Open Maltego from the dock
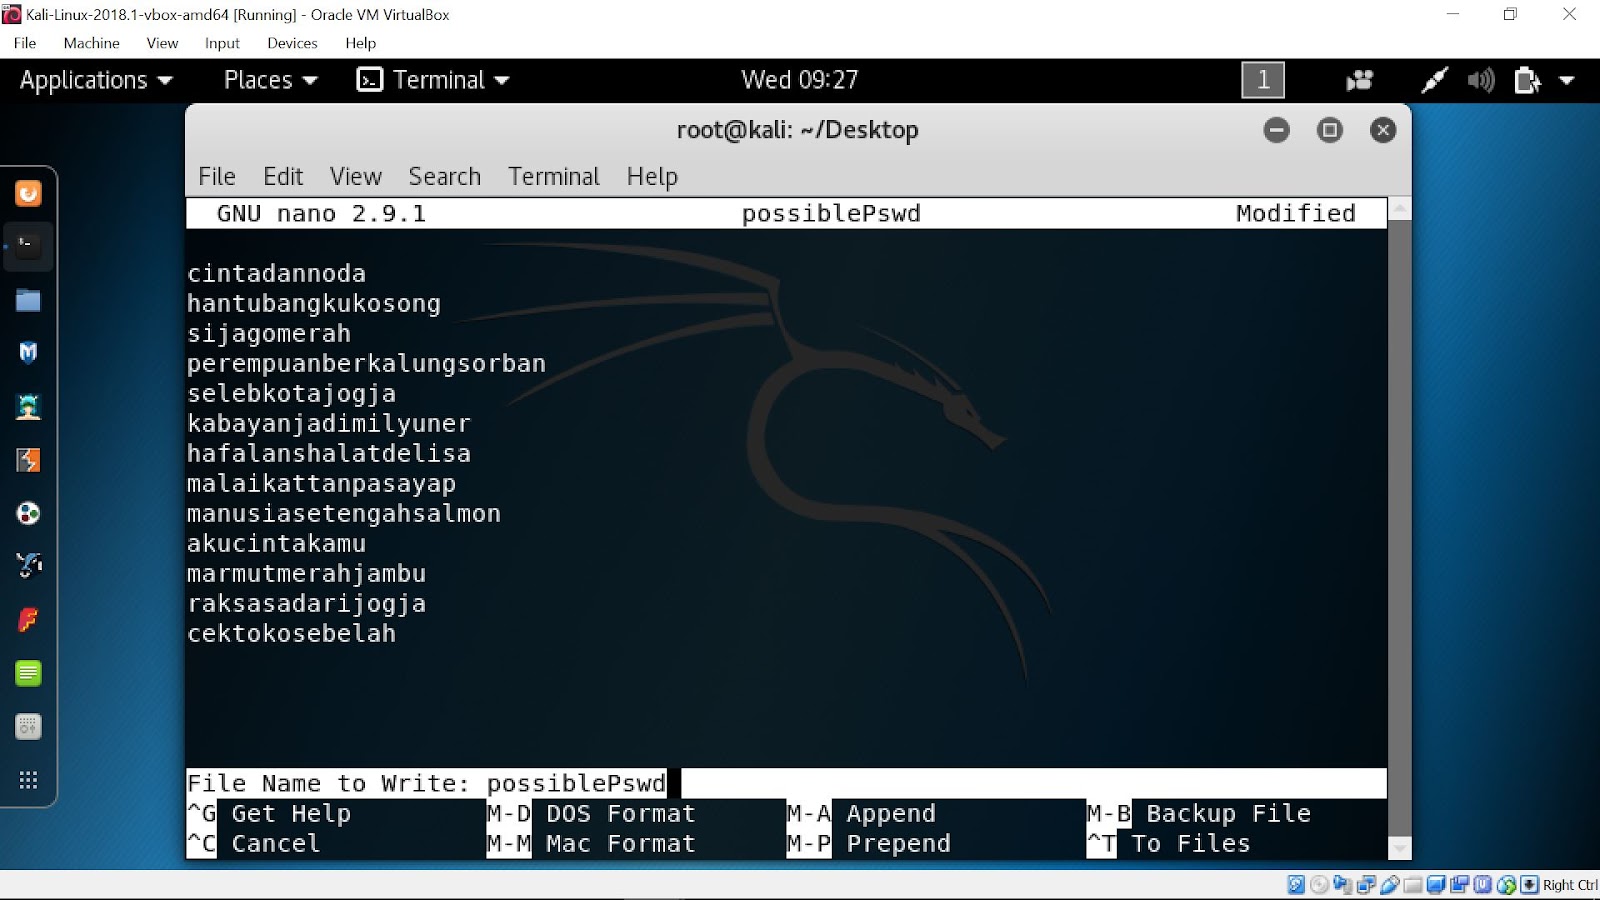 coord(28,513)
